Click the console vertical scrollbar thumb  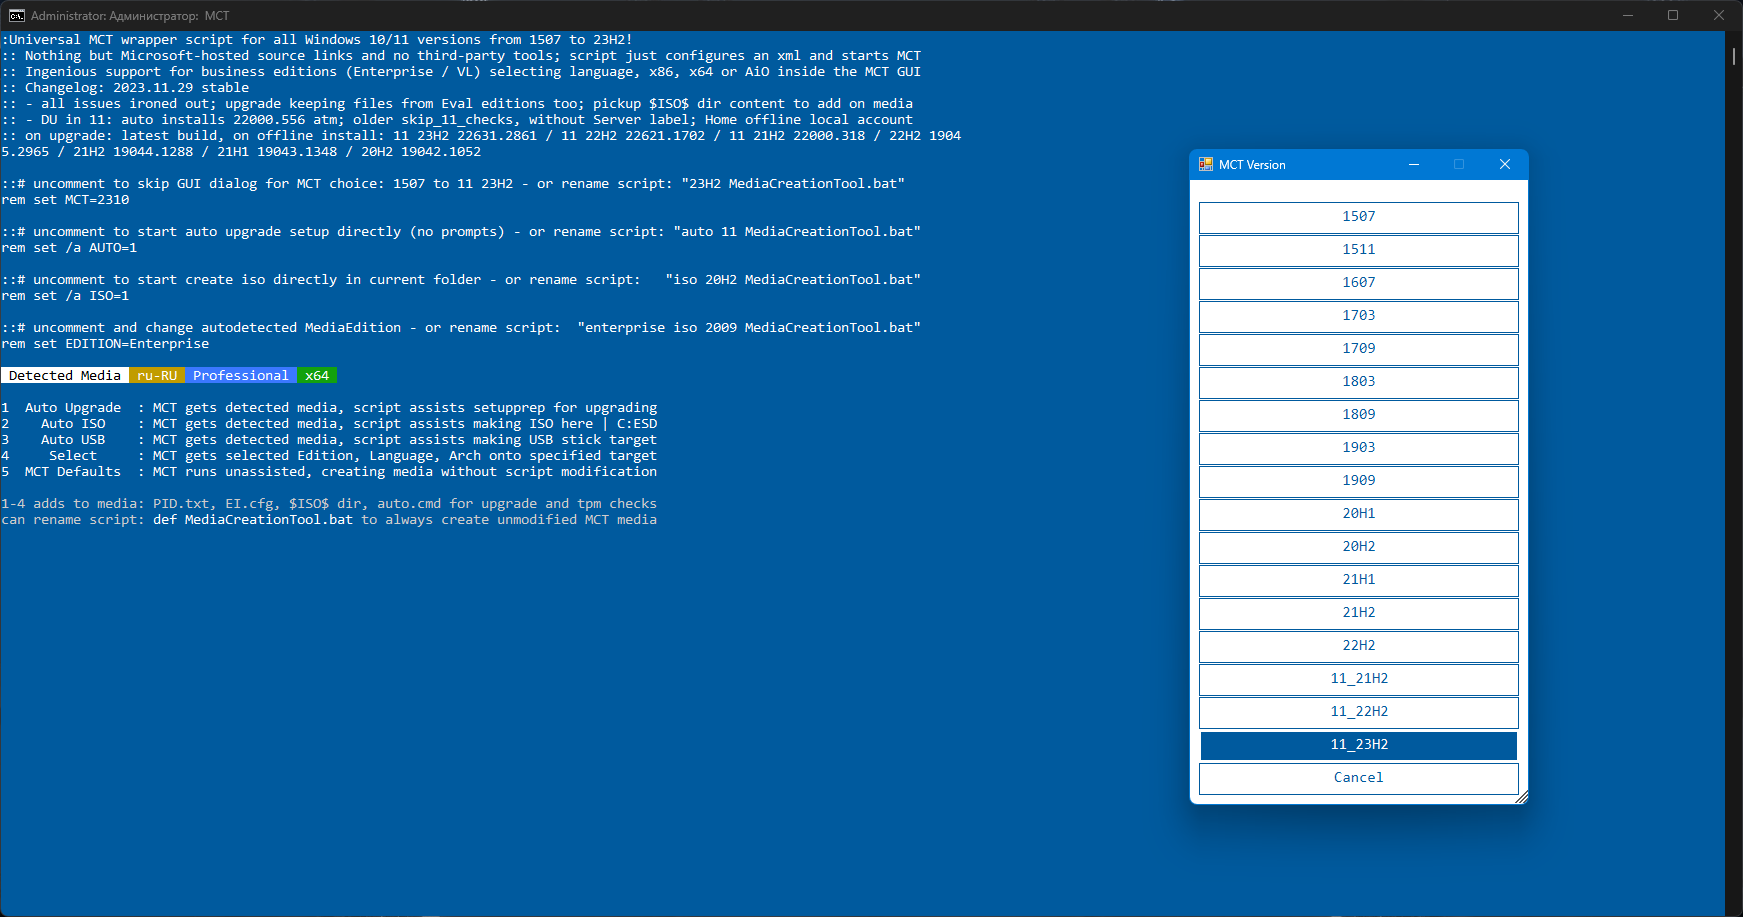tap(1734, 57)
